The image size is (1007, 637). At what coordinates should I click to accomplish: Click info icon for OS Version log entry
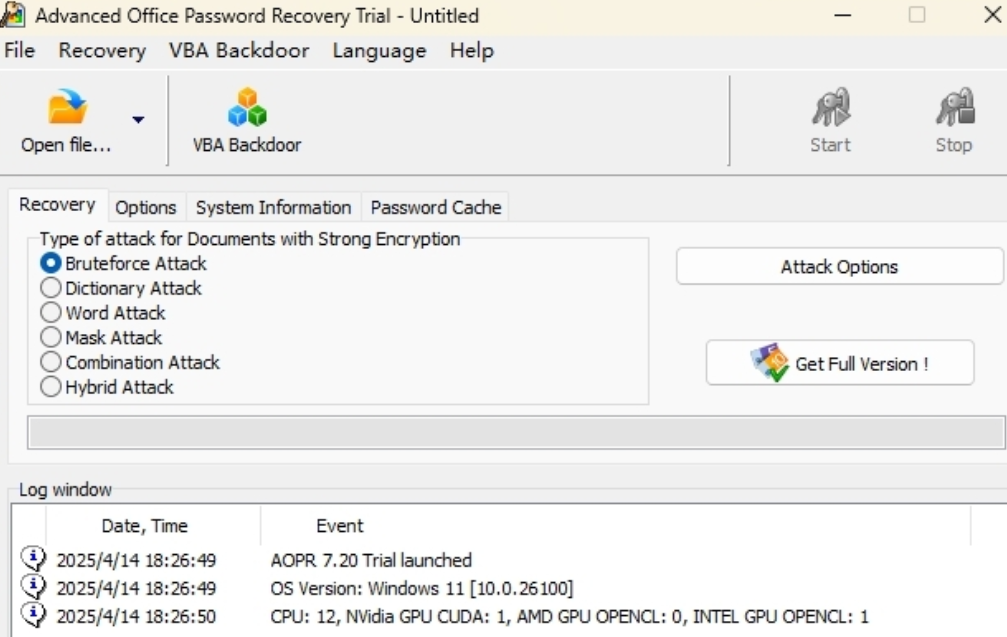point(33,587)
